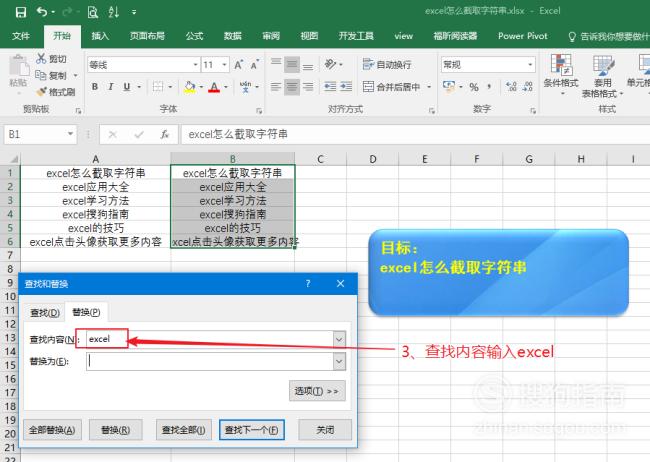Click the Insert Function fx icon

[165, 134]
